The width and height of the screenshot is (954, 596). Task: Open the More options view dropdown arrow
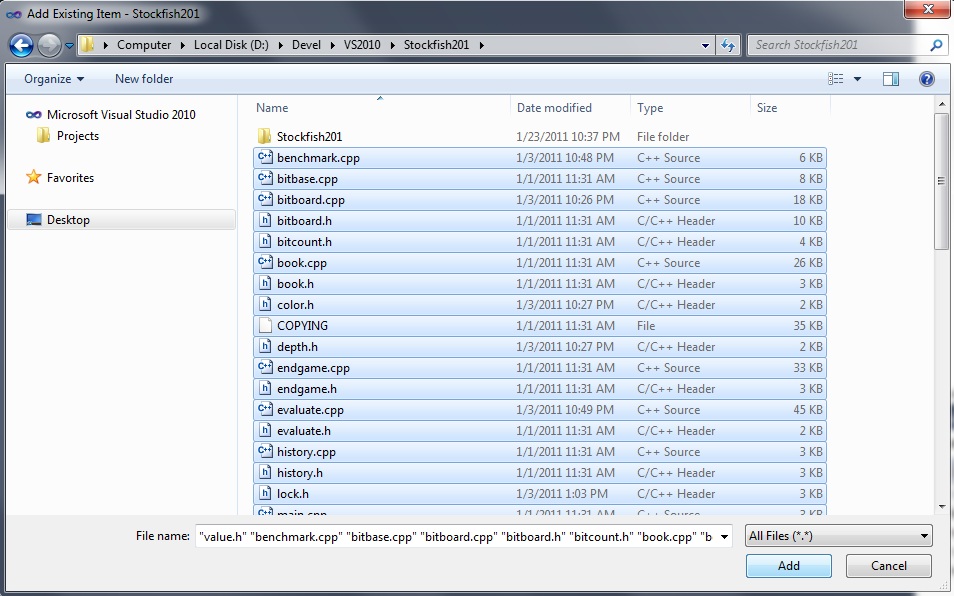click(857, 79)
